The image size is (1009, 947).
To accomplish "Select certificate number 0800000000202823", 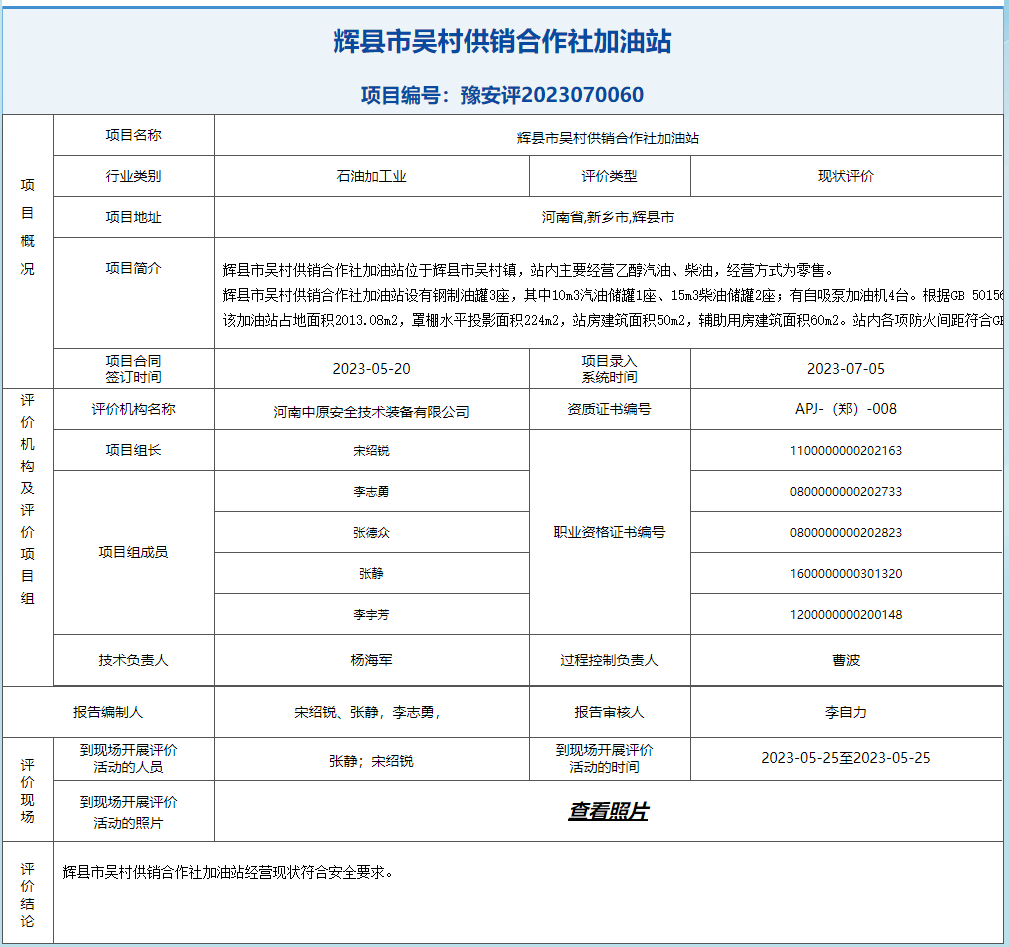I will [846, 533].
